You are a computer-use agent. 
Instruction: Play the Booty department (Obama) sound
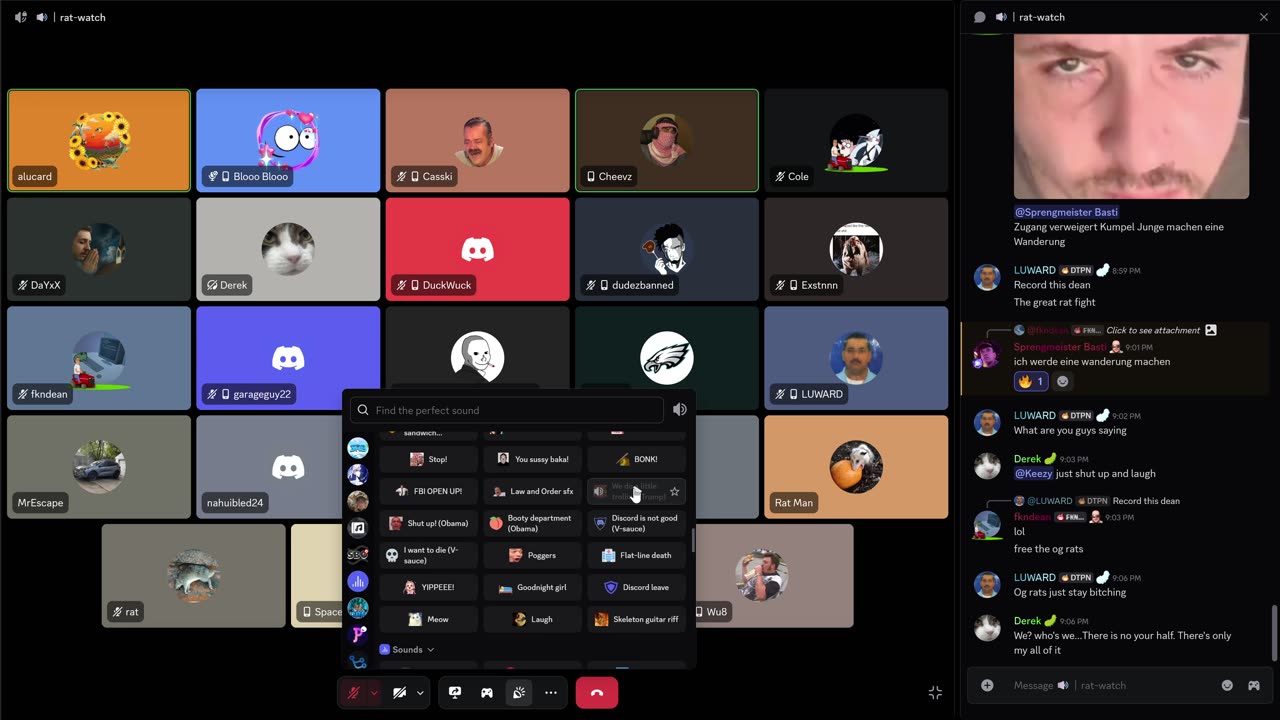point(531,523)
